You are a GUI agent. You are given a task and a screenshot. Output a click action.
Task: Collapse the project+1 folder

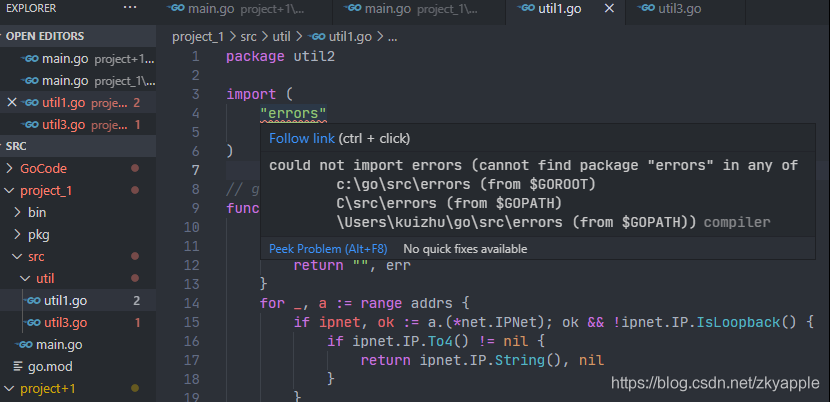tap(78, 389)
